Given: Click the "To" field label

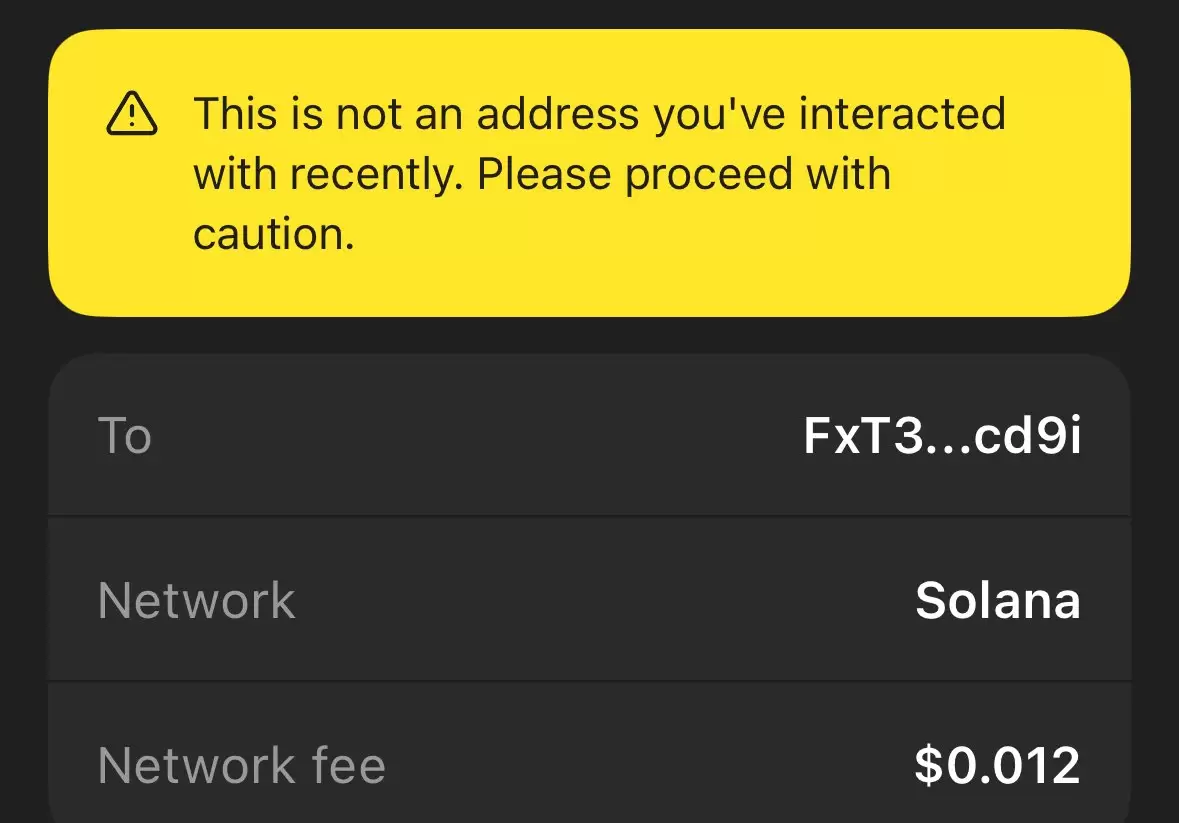Looking at the screenshot, I should click(x=125, y=435).
